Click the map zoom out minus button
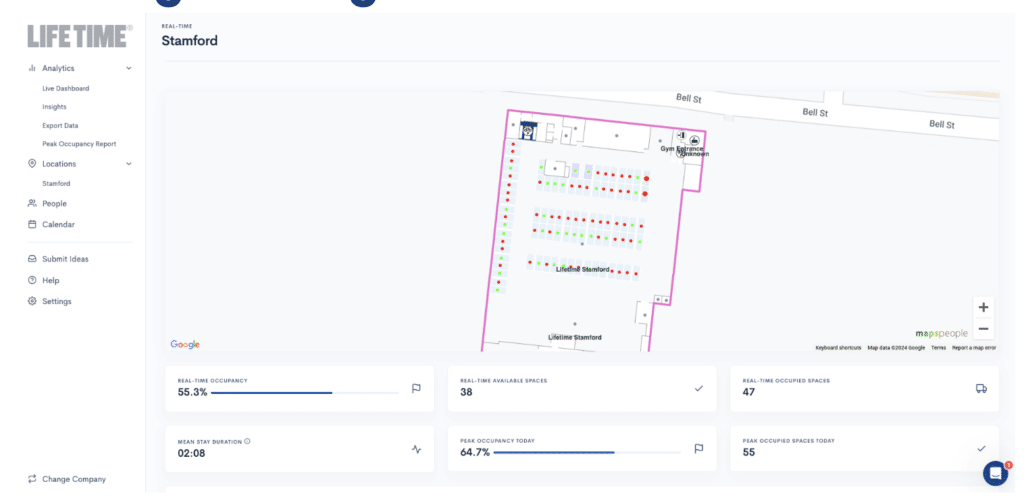 983,329
